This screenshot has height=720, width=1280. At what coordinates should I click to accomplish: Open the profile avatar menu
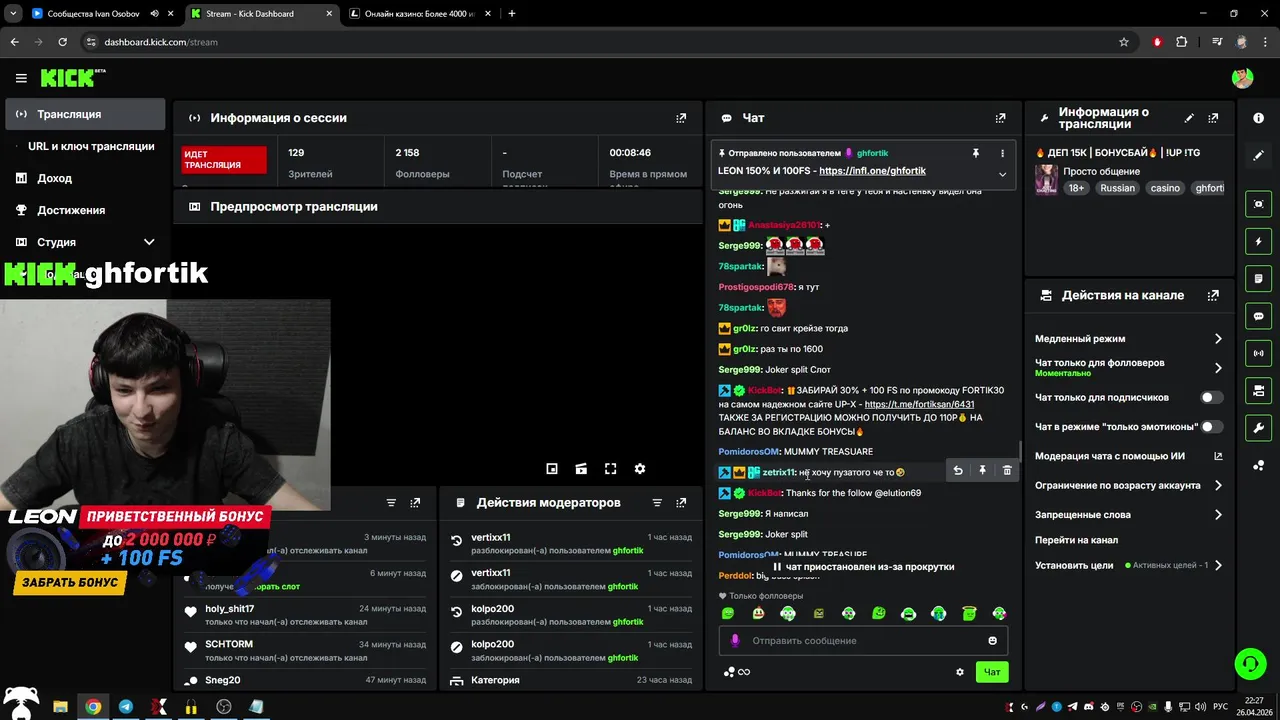(1242, 78)
